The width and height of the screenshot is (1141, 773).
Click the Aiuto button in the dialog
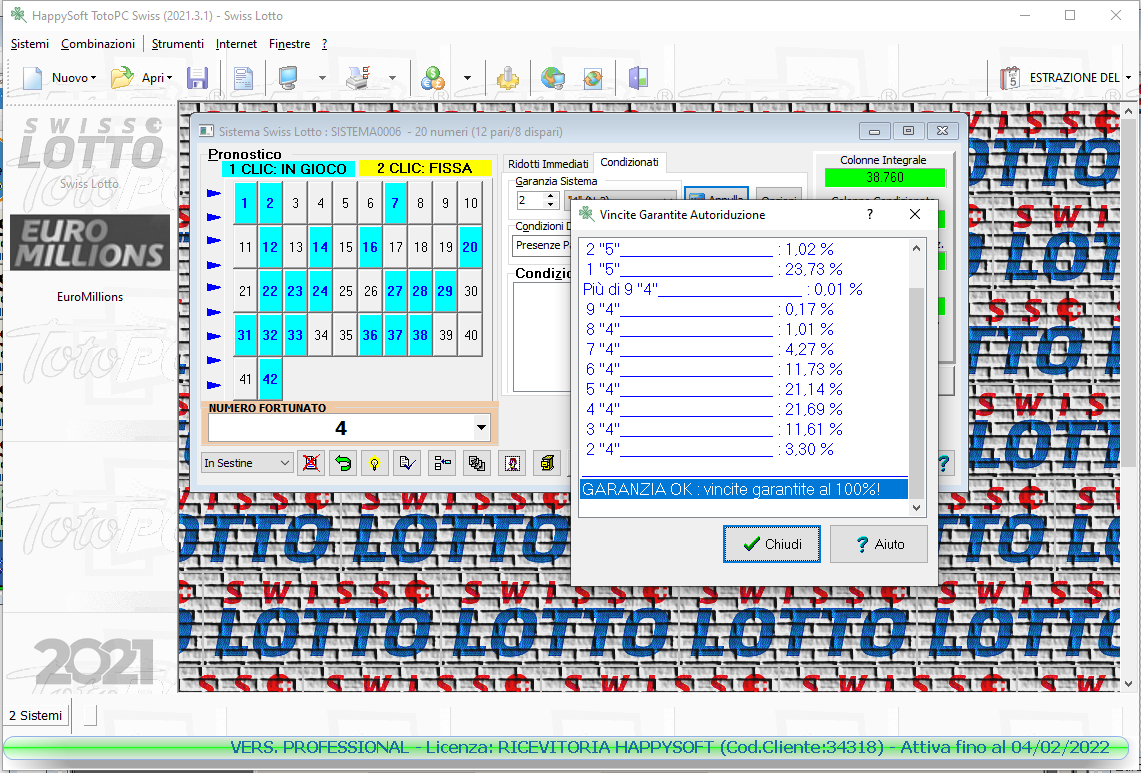coord(878,544)
